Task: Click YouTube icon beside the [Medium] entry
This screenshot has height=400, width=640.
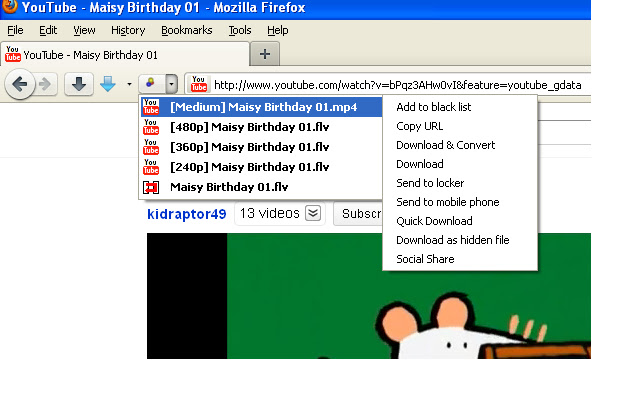Action: pyautogui.click(x=151, y=107)
